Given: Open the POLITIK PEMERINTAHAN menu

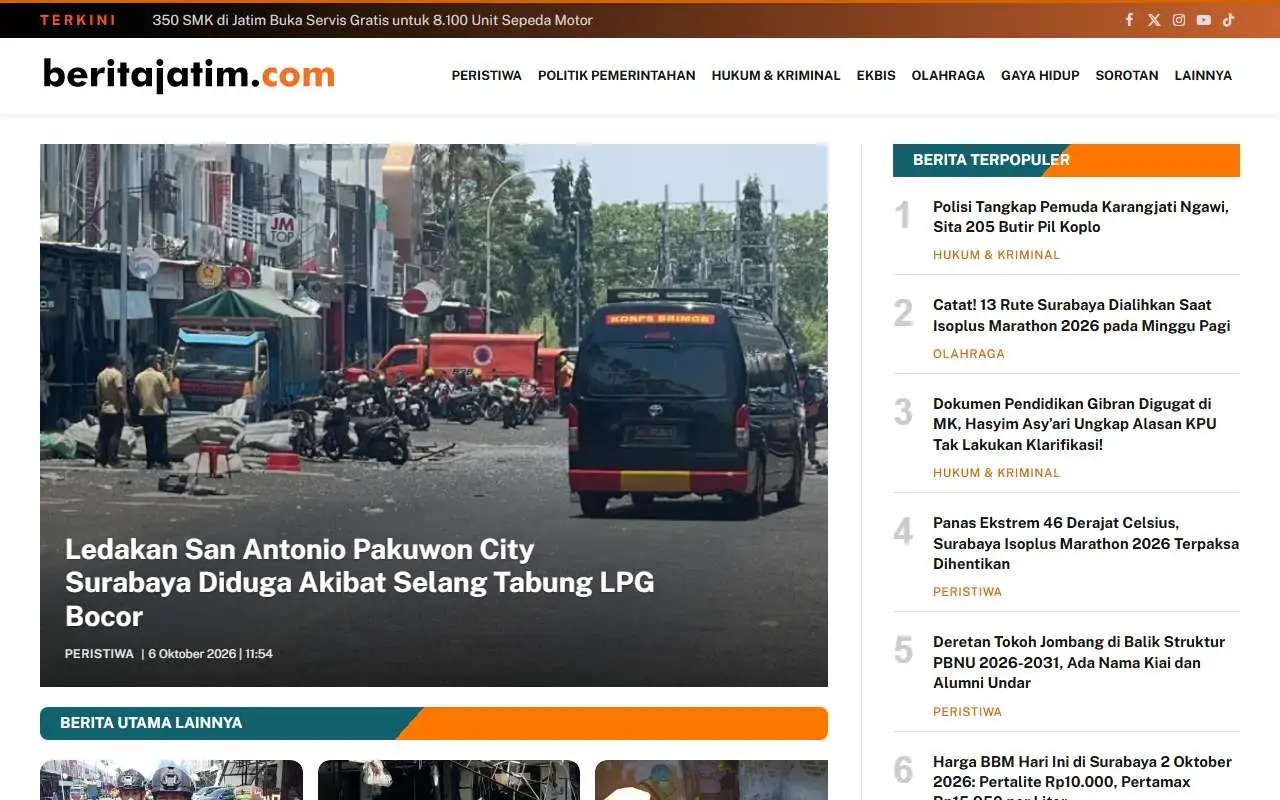Looking at the screenshot, I should tap(616, 75).
